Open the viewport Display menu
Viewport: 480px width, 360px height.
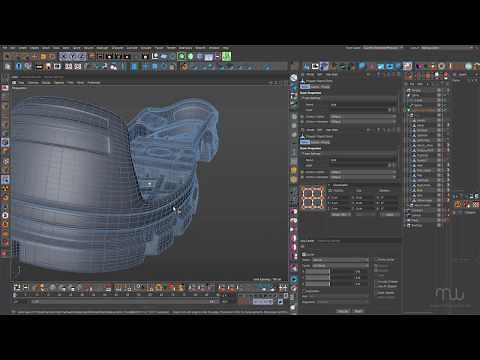click(x=46, y=82)
